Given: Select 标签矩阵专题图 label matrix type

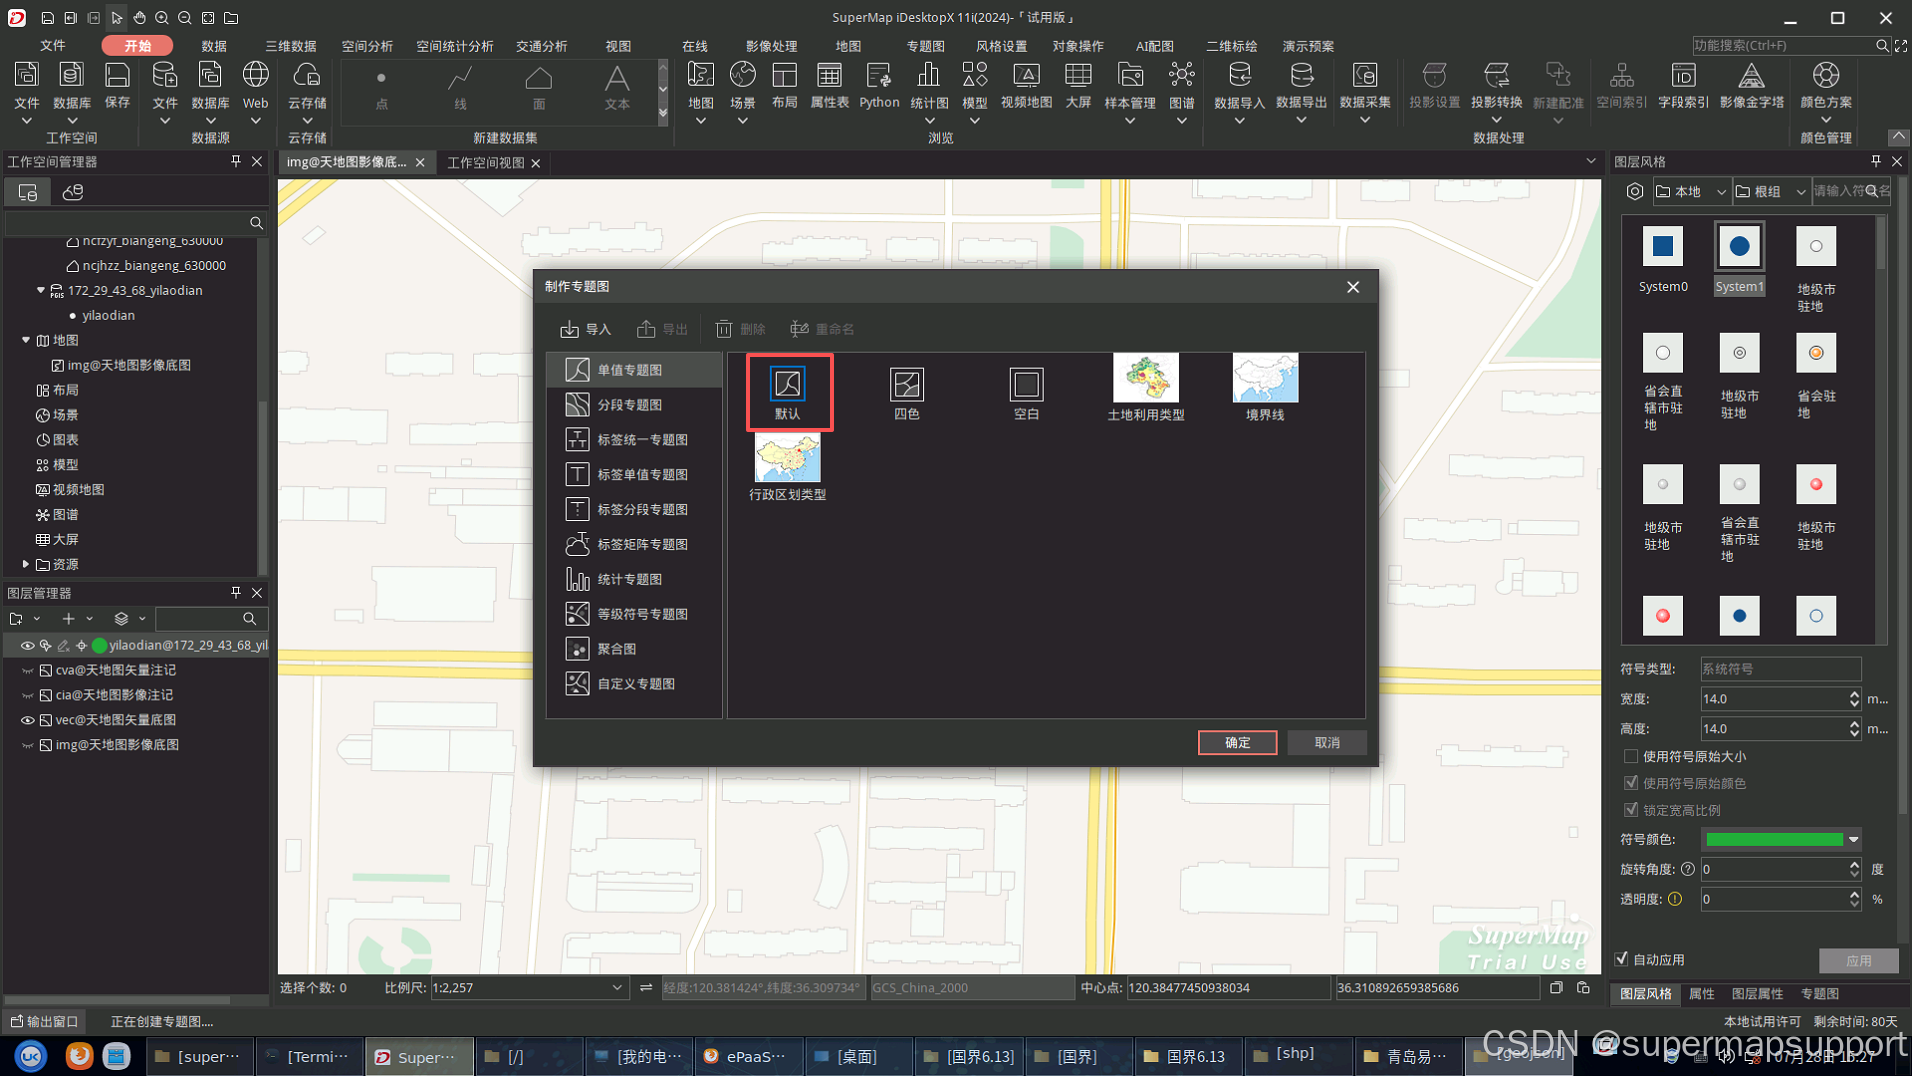Looking at the screenshot, I should click(634, 544).
